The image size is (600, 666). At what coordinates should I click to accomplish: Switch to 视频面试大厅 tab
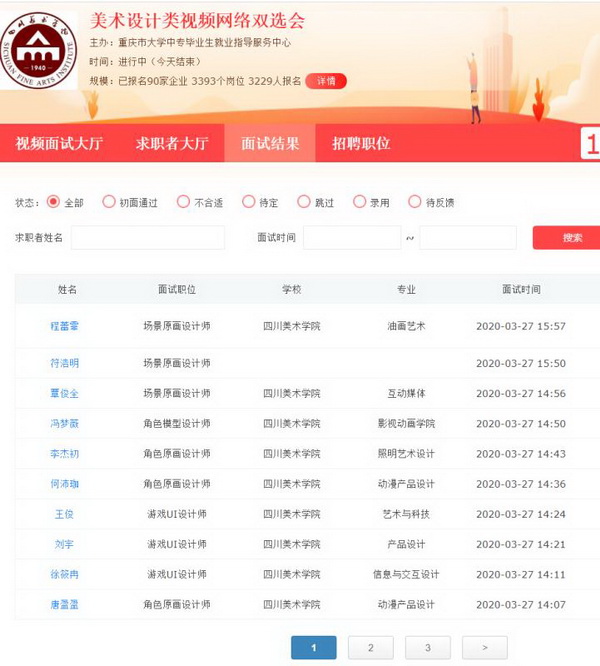[x=59, y=144]
